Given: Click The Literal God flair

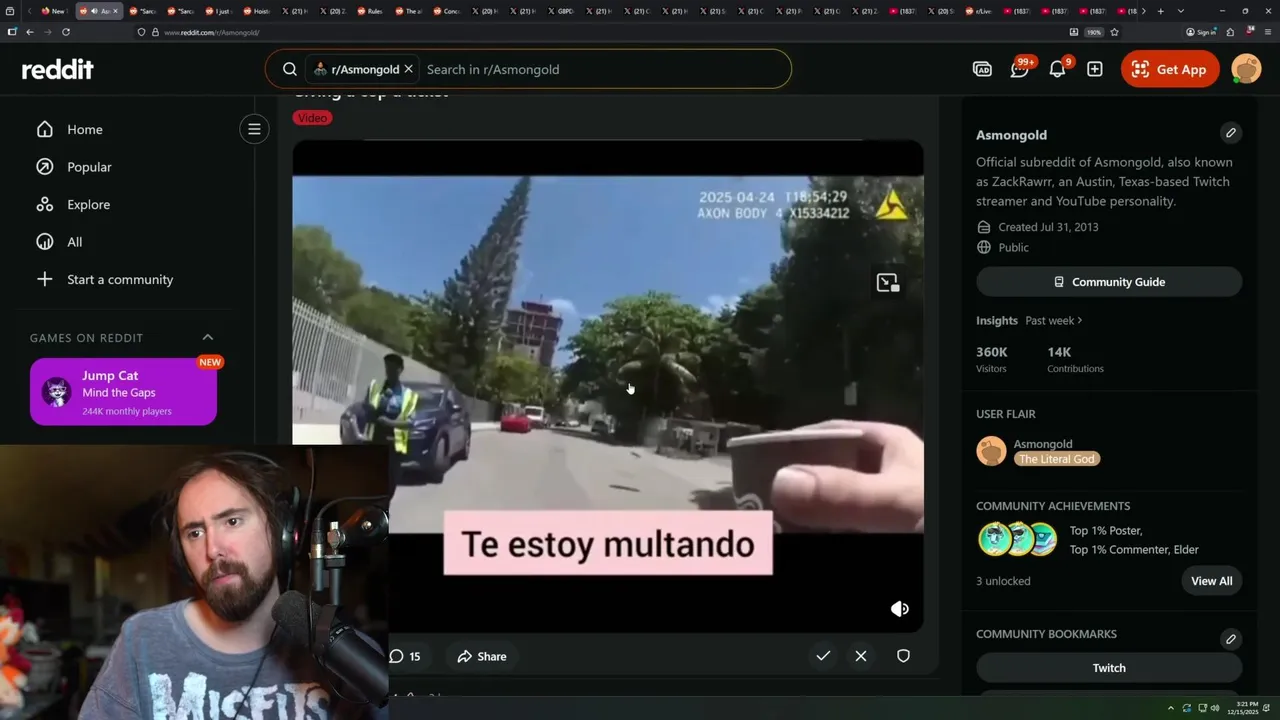Looking at the screenshot, I should click(x=1057, y=459).
